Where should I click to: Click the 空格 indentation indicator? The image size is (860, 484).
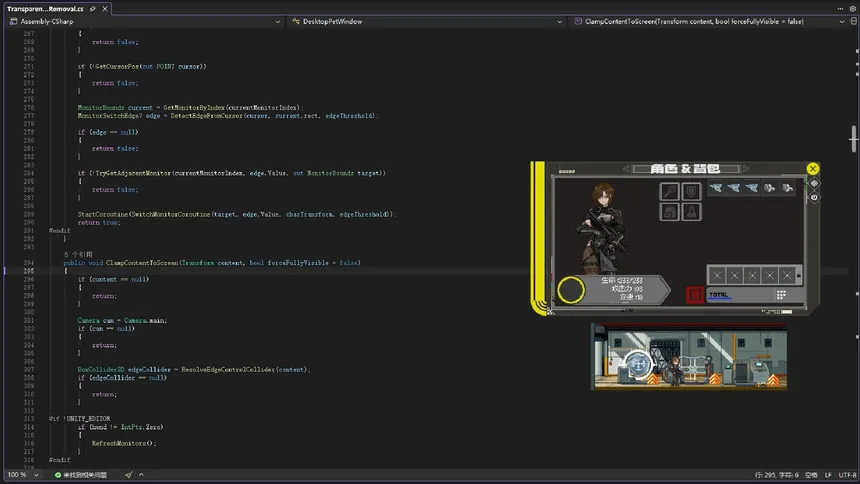point(811,475)
